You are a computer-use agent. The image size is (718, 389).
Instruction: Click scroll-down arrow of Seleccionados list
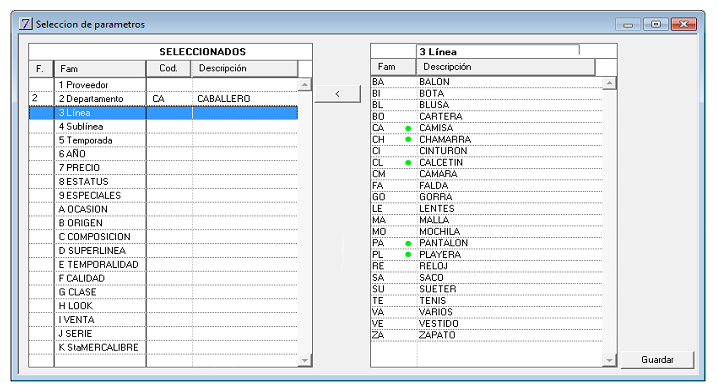click(305, 361)
